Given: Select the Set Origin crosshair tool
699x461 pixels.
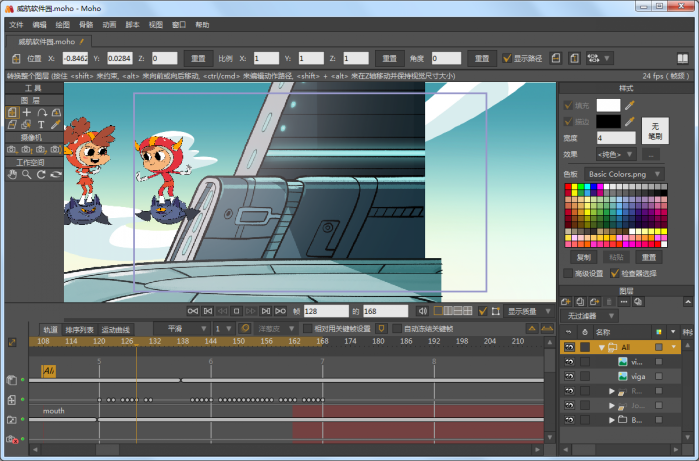Looking at the screenshot, I should click(27, 112).
